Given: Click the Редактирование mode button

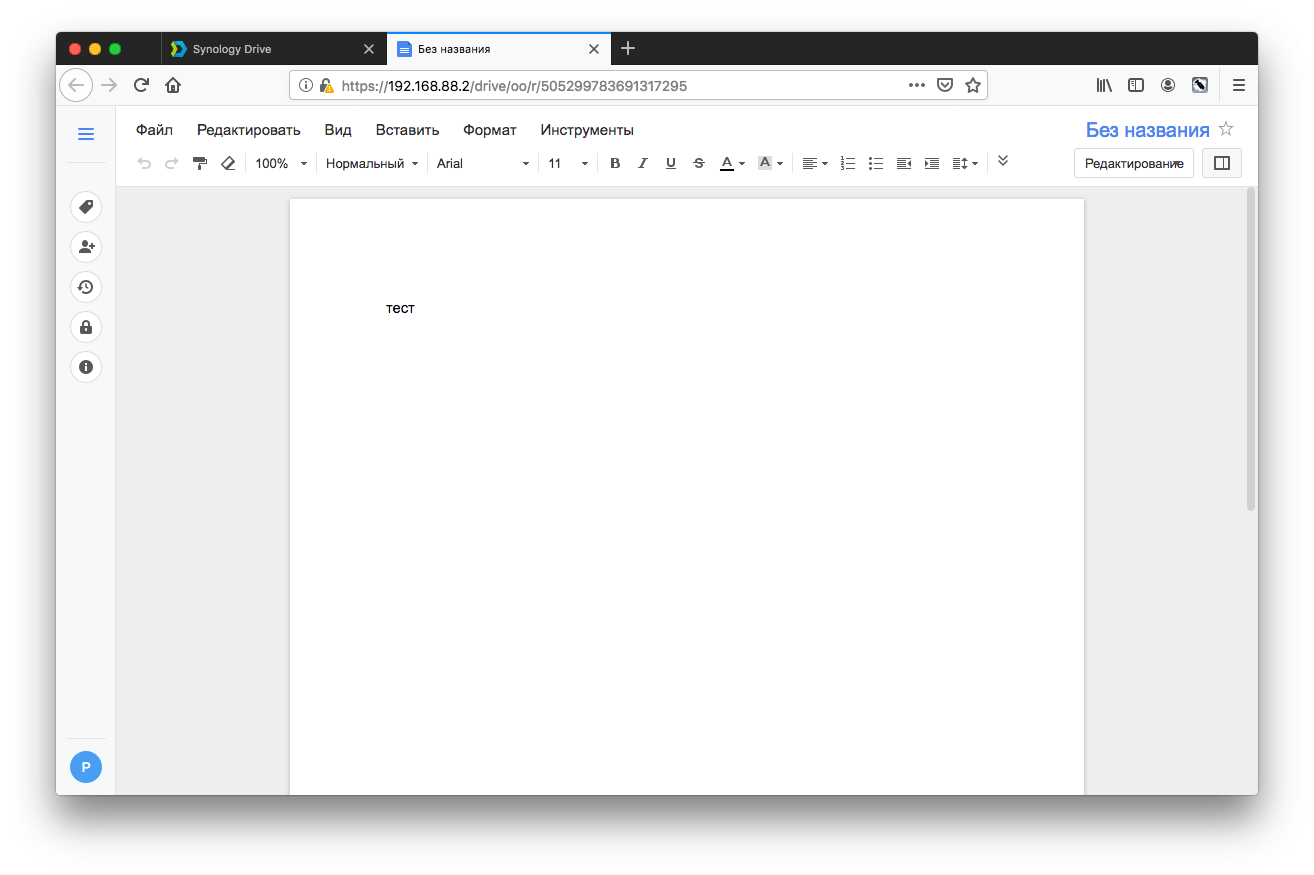Looking at the screenshot, I should (x=1134, y=163).
